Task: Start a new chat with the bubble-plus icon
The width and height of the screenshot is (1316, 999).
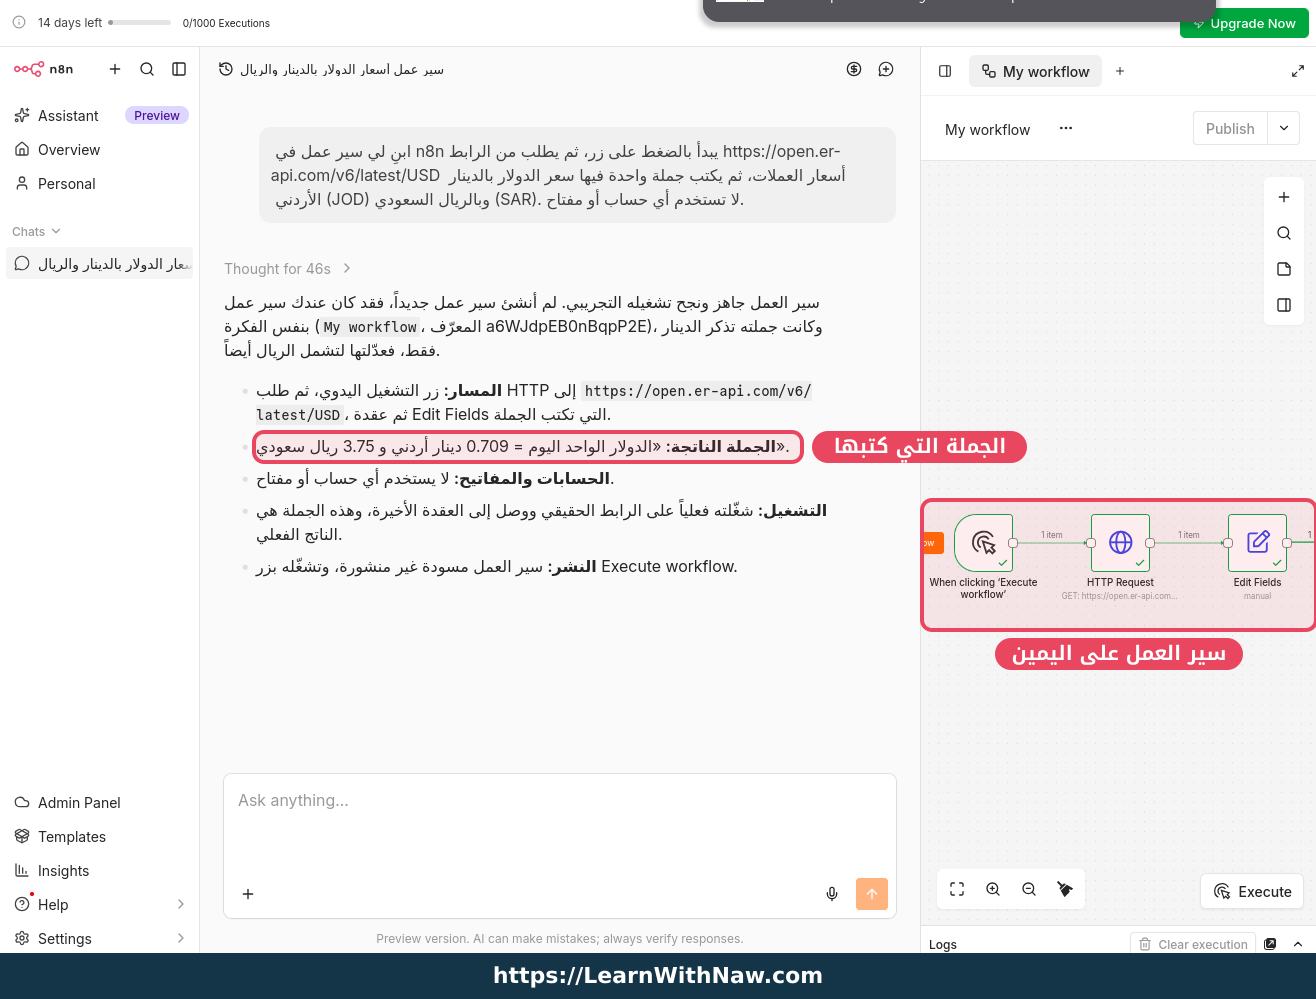Action: coord(886,69)
